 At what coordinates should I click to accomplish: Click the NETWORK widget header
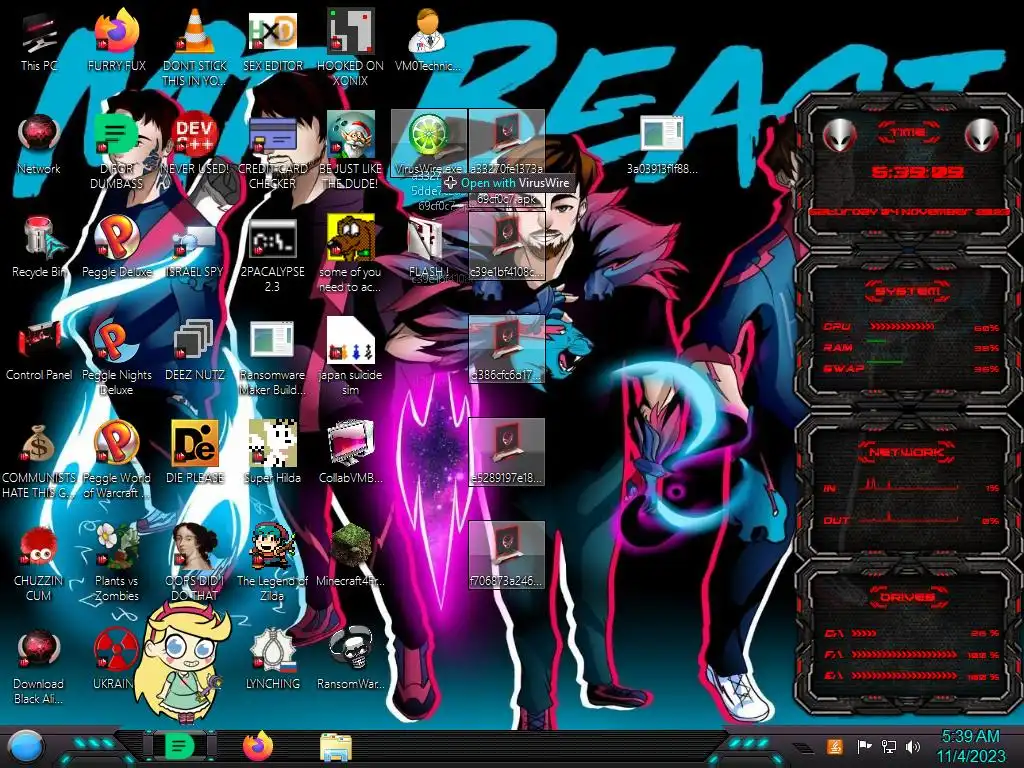coord(908,452)
